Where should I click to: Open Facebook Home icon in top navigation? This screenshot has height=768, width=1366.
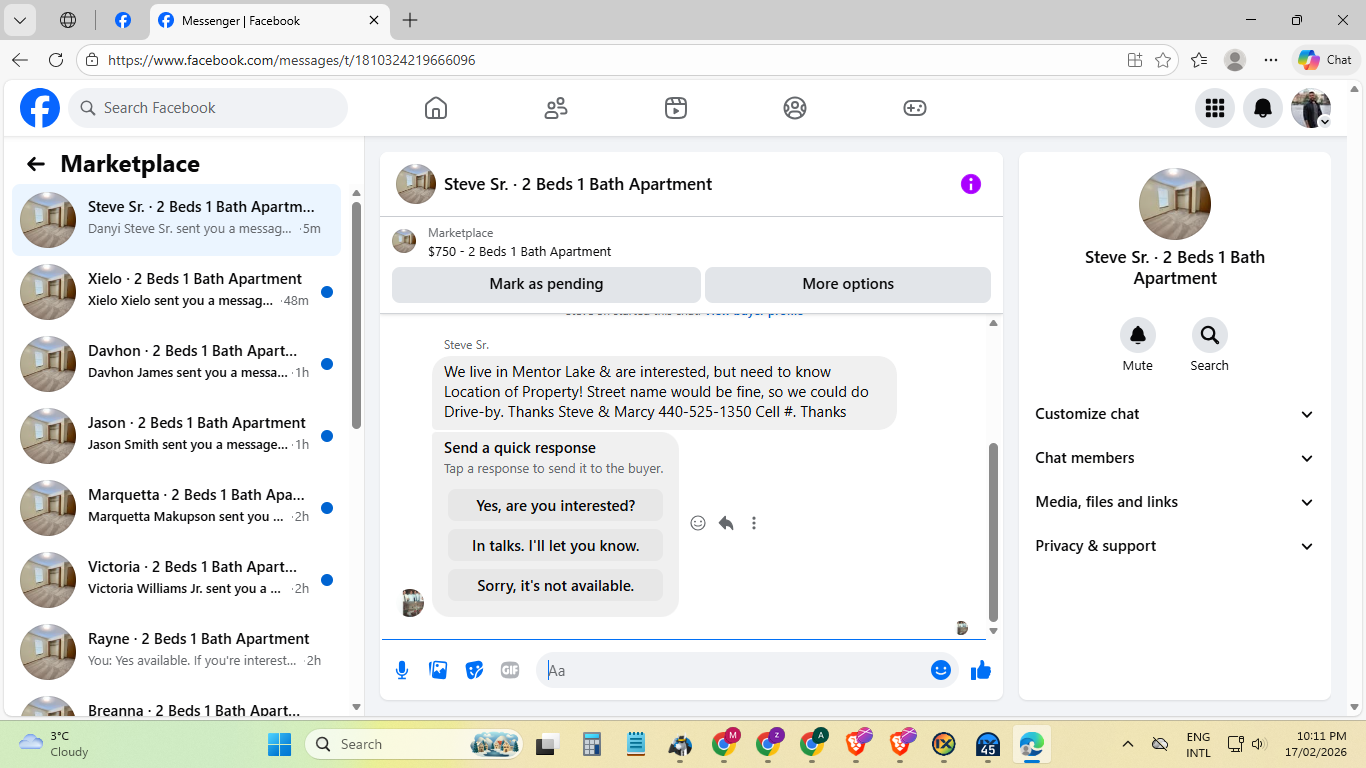[x=436, y=108]
